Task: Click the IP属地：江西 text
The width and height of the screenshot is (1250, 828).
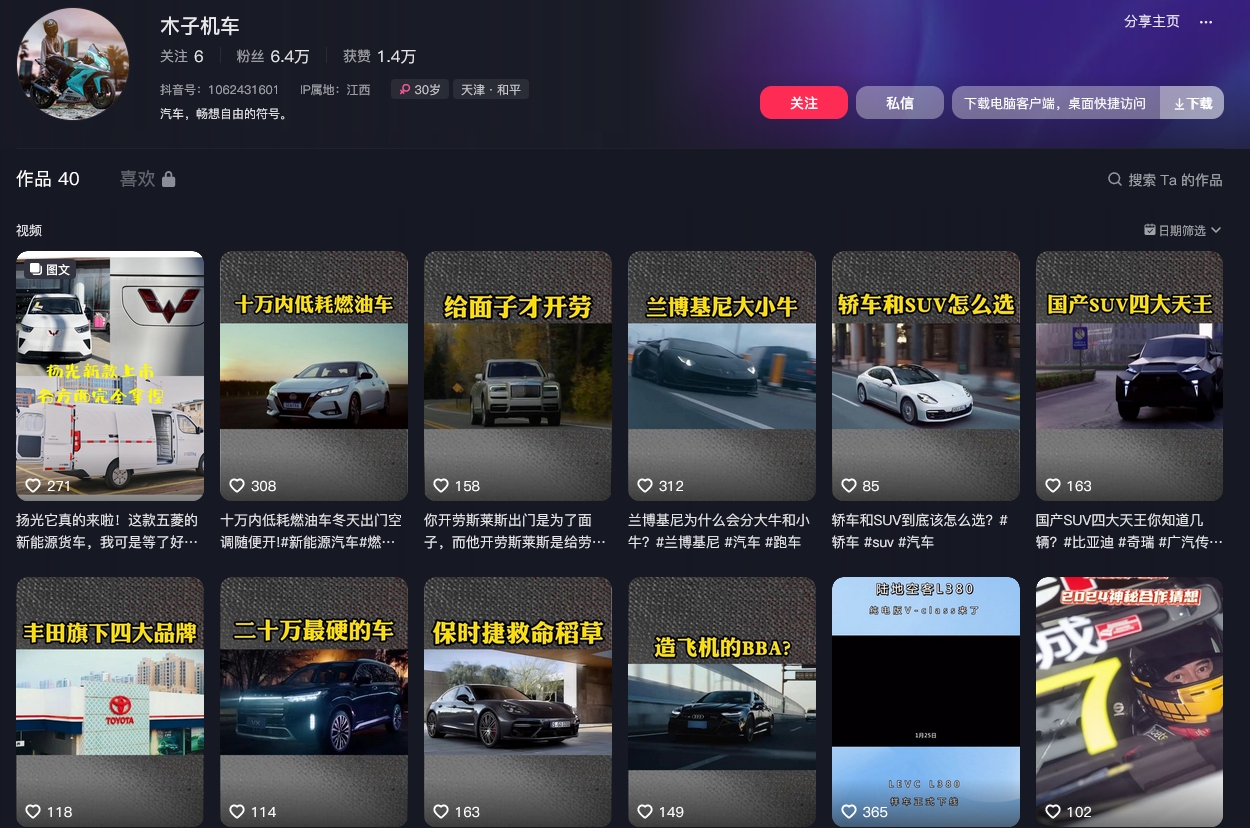Action: 336,90
